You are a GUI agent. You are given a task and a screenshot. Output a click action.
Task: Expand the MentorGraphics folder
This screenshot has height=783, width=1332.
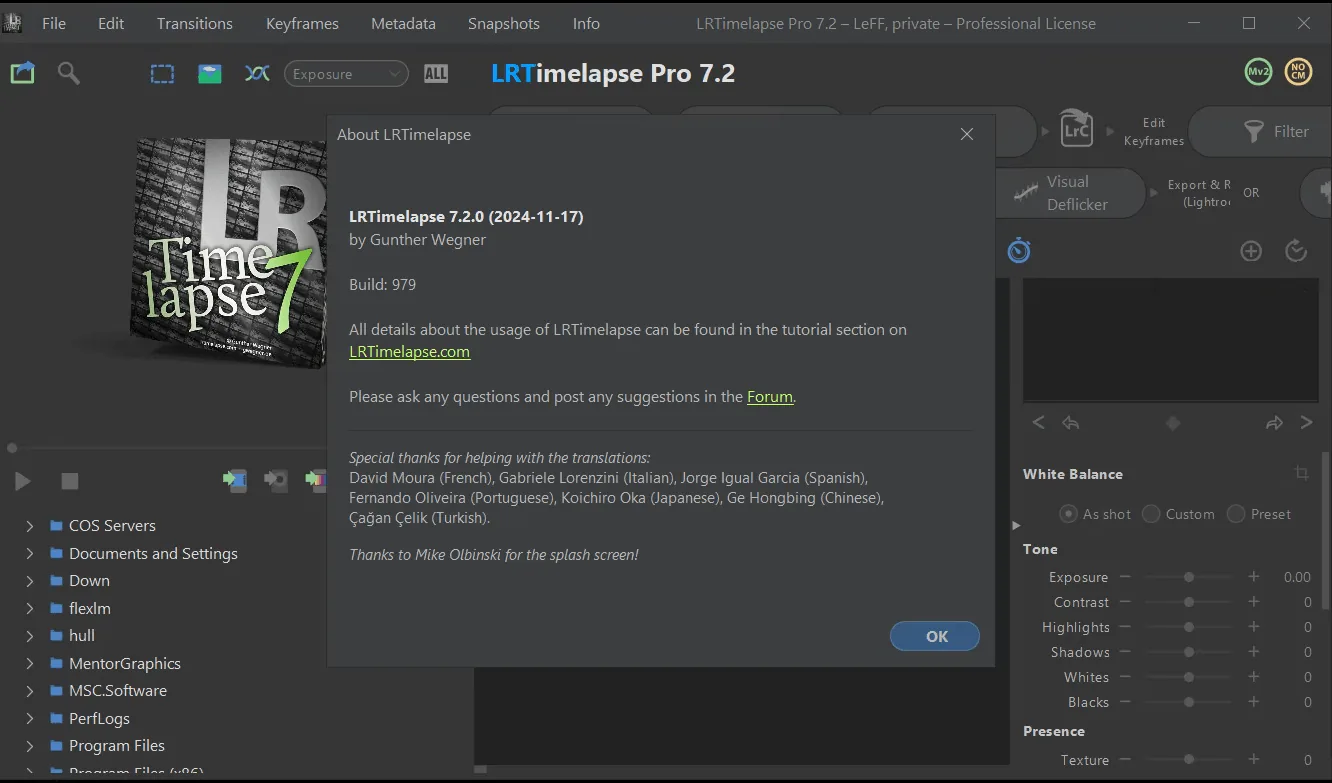[30, 663]
